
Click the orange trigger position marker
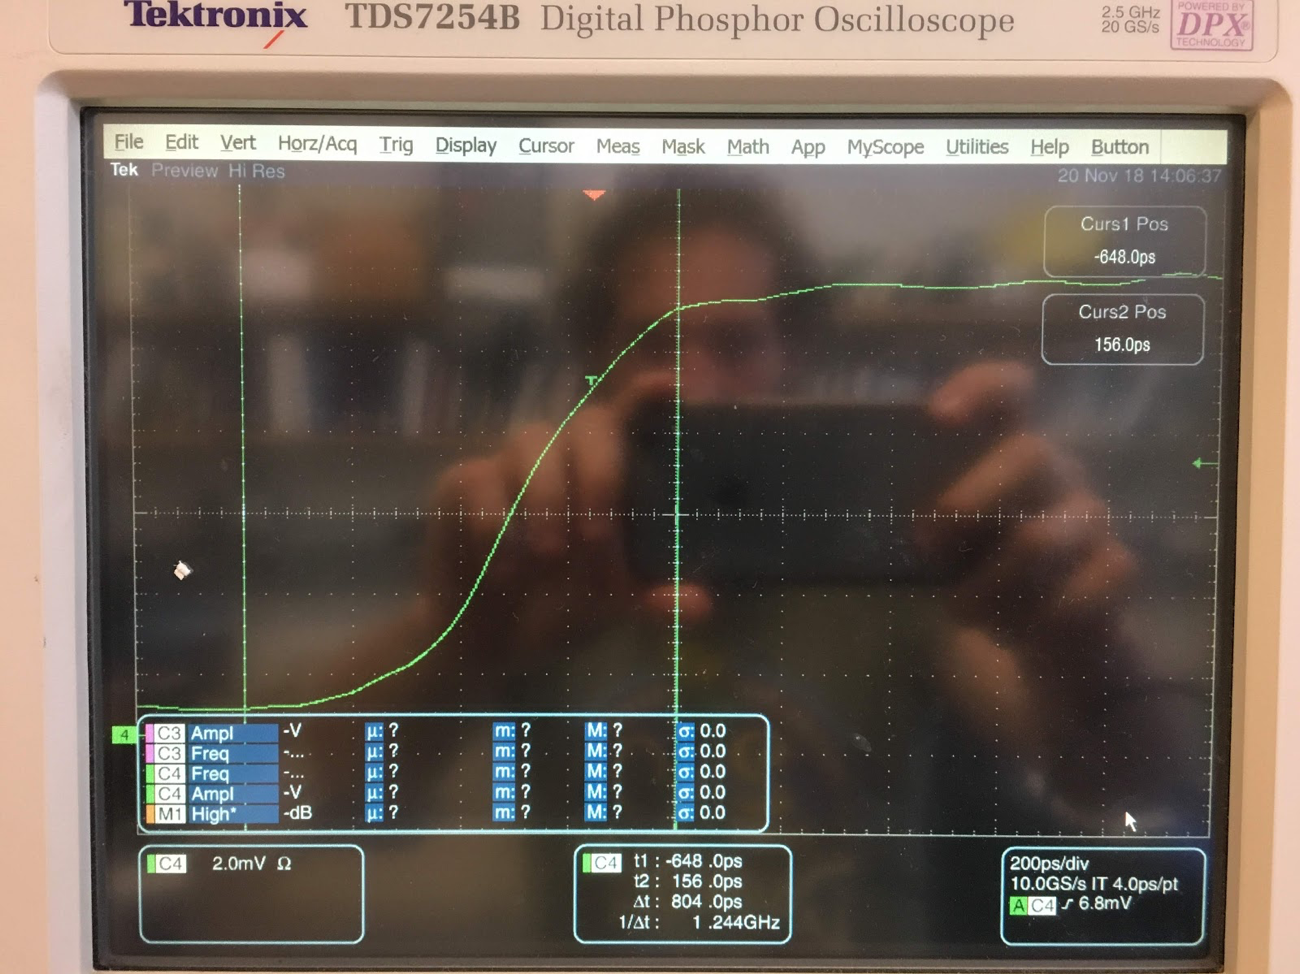click(594, 195)
